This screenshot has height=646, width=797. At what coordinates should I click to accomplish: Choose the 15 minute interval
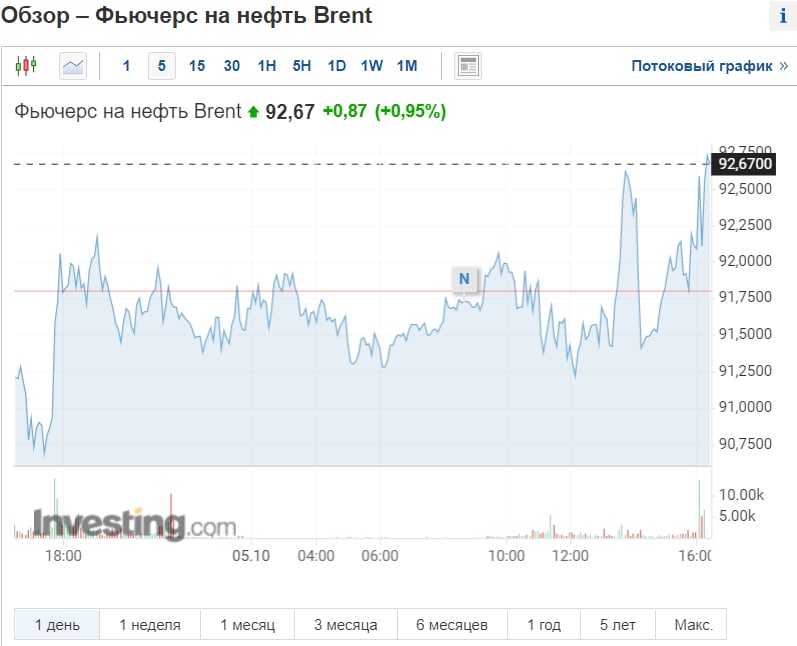click(197, 66)
